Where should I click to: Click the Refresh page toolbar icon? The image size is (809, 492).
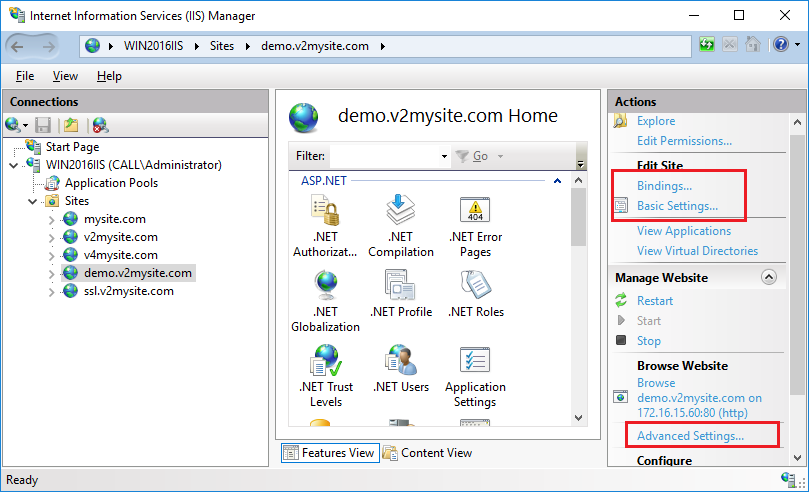[x=707, y=45]
